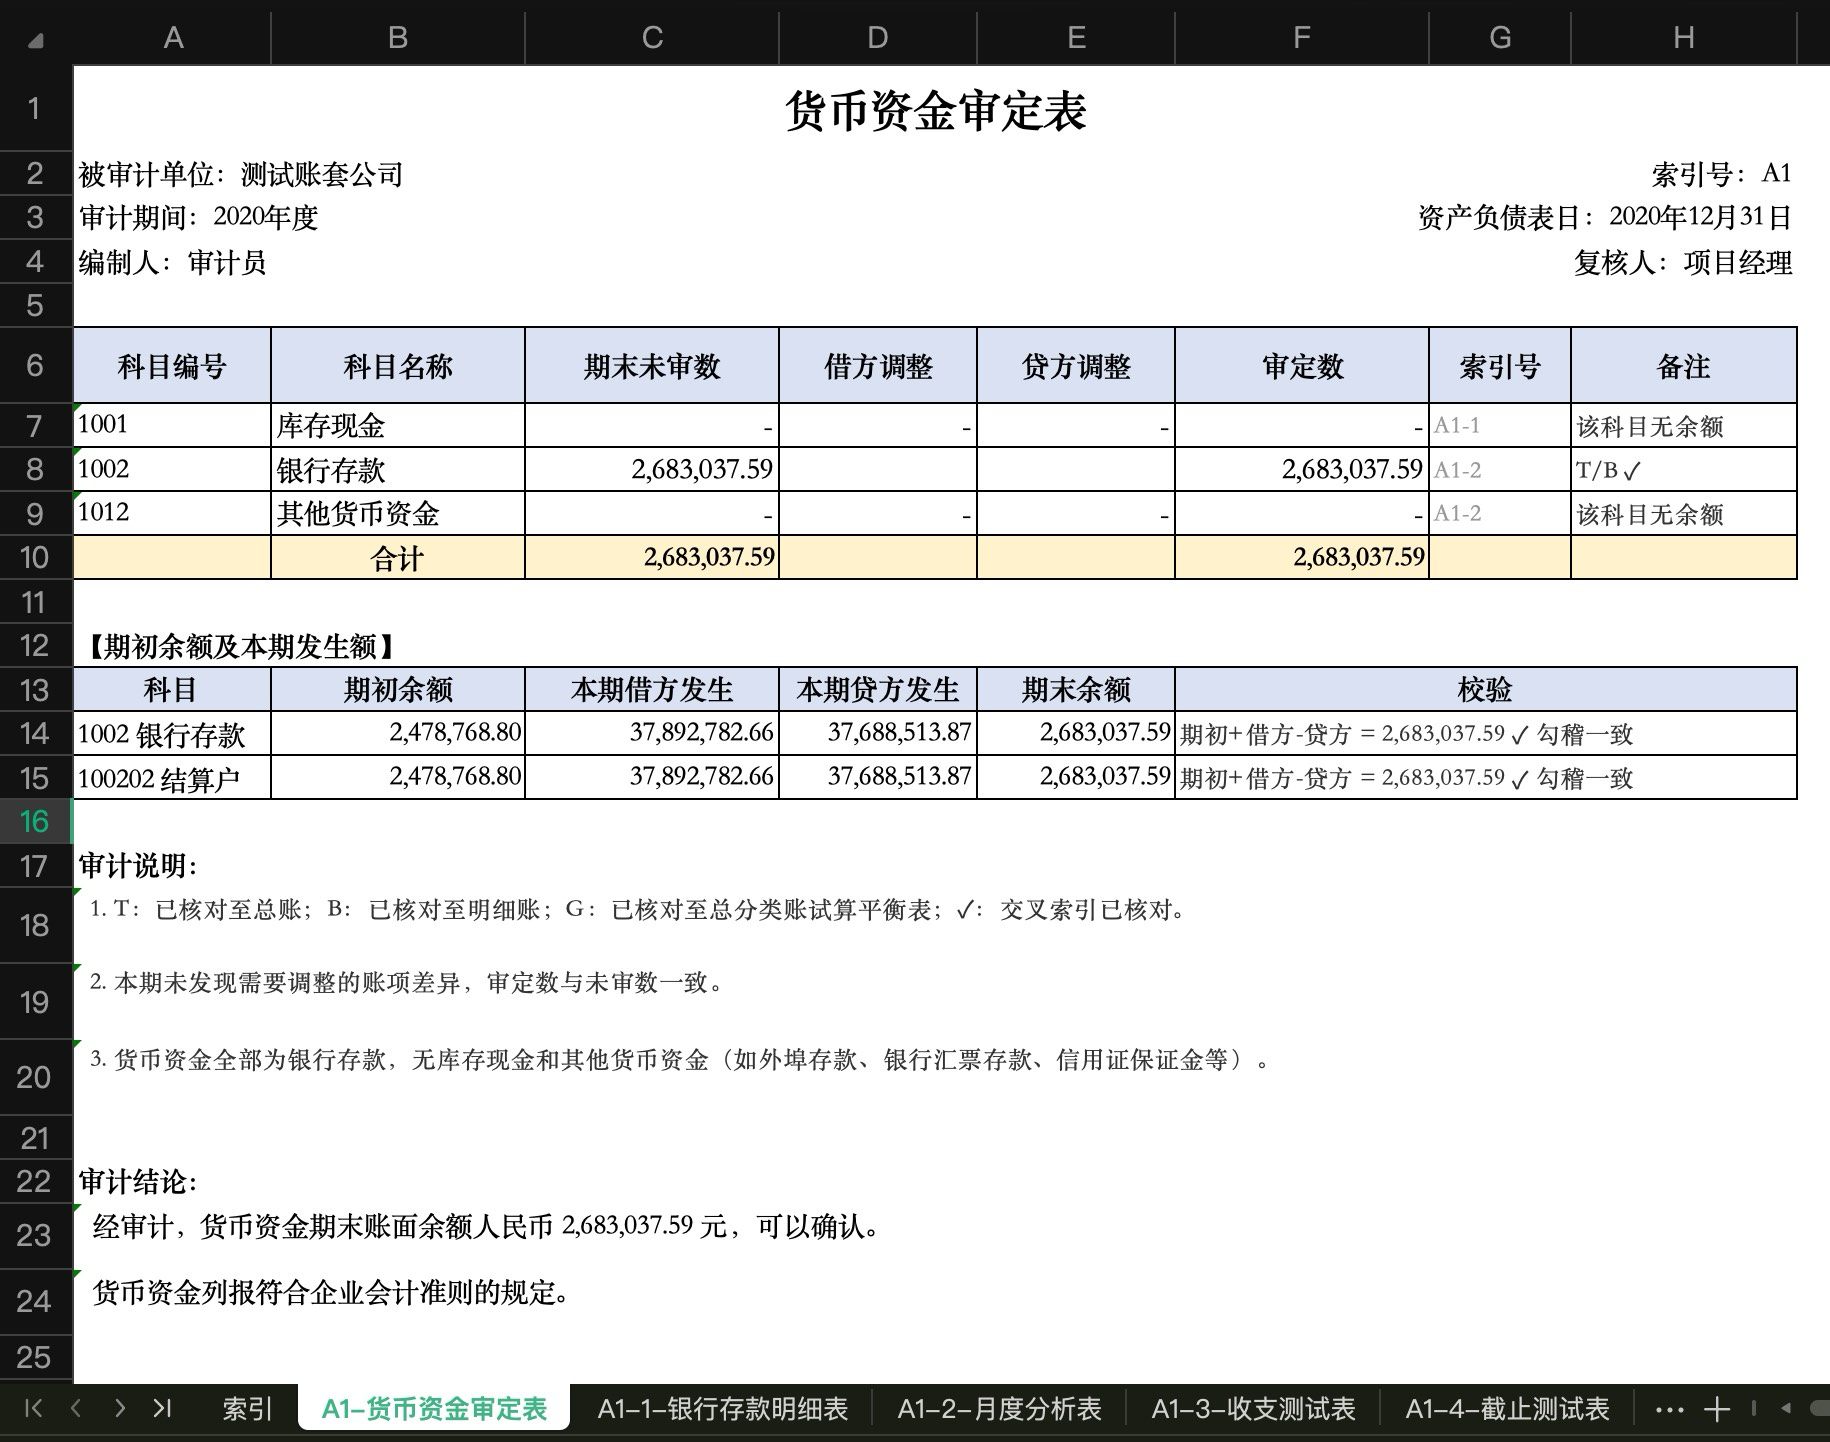1830x1442 pixels.
Task: Click the title 货币资金审定表
Action: click(x=935, y=110)
